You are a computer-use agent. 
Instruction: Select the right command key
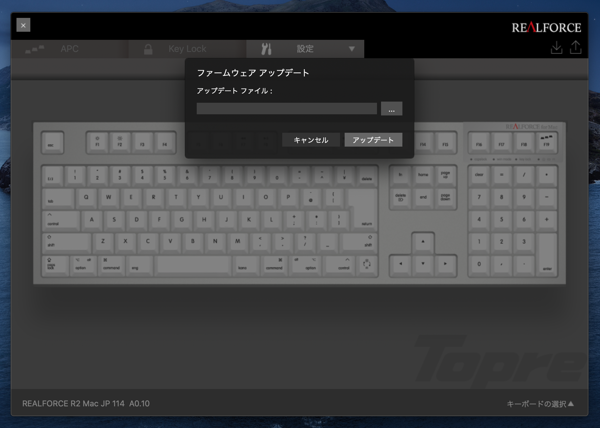[274, 265]
